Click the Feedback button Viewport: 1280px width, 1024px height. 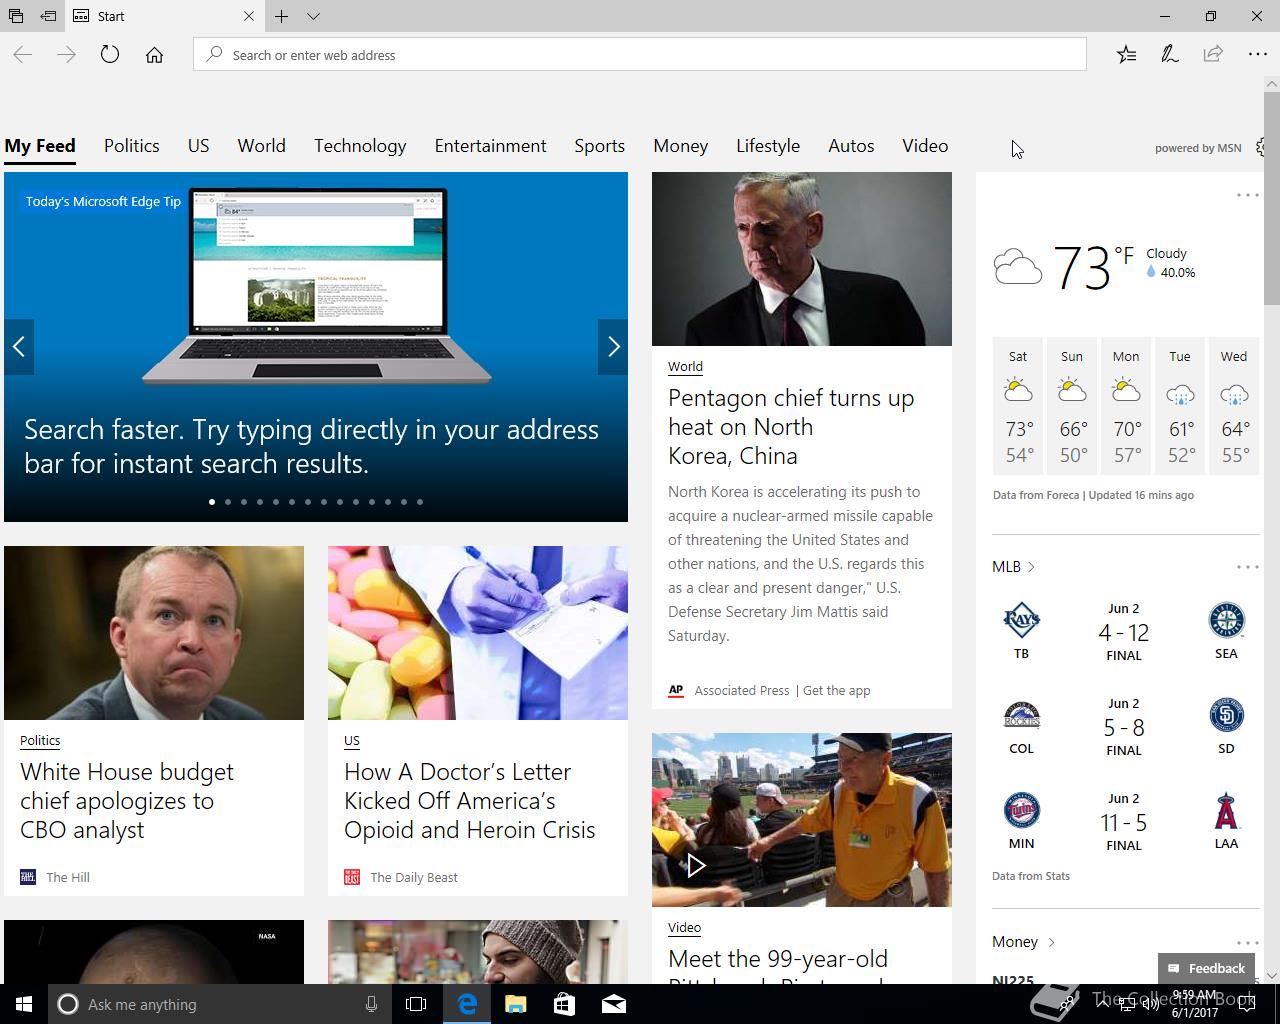pyautogui.click(x=1206, y=968)
